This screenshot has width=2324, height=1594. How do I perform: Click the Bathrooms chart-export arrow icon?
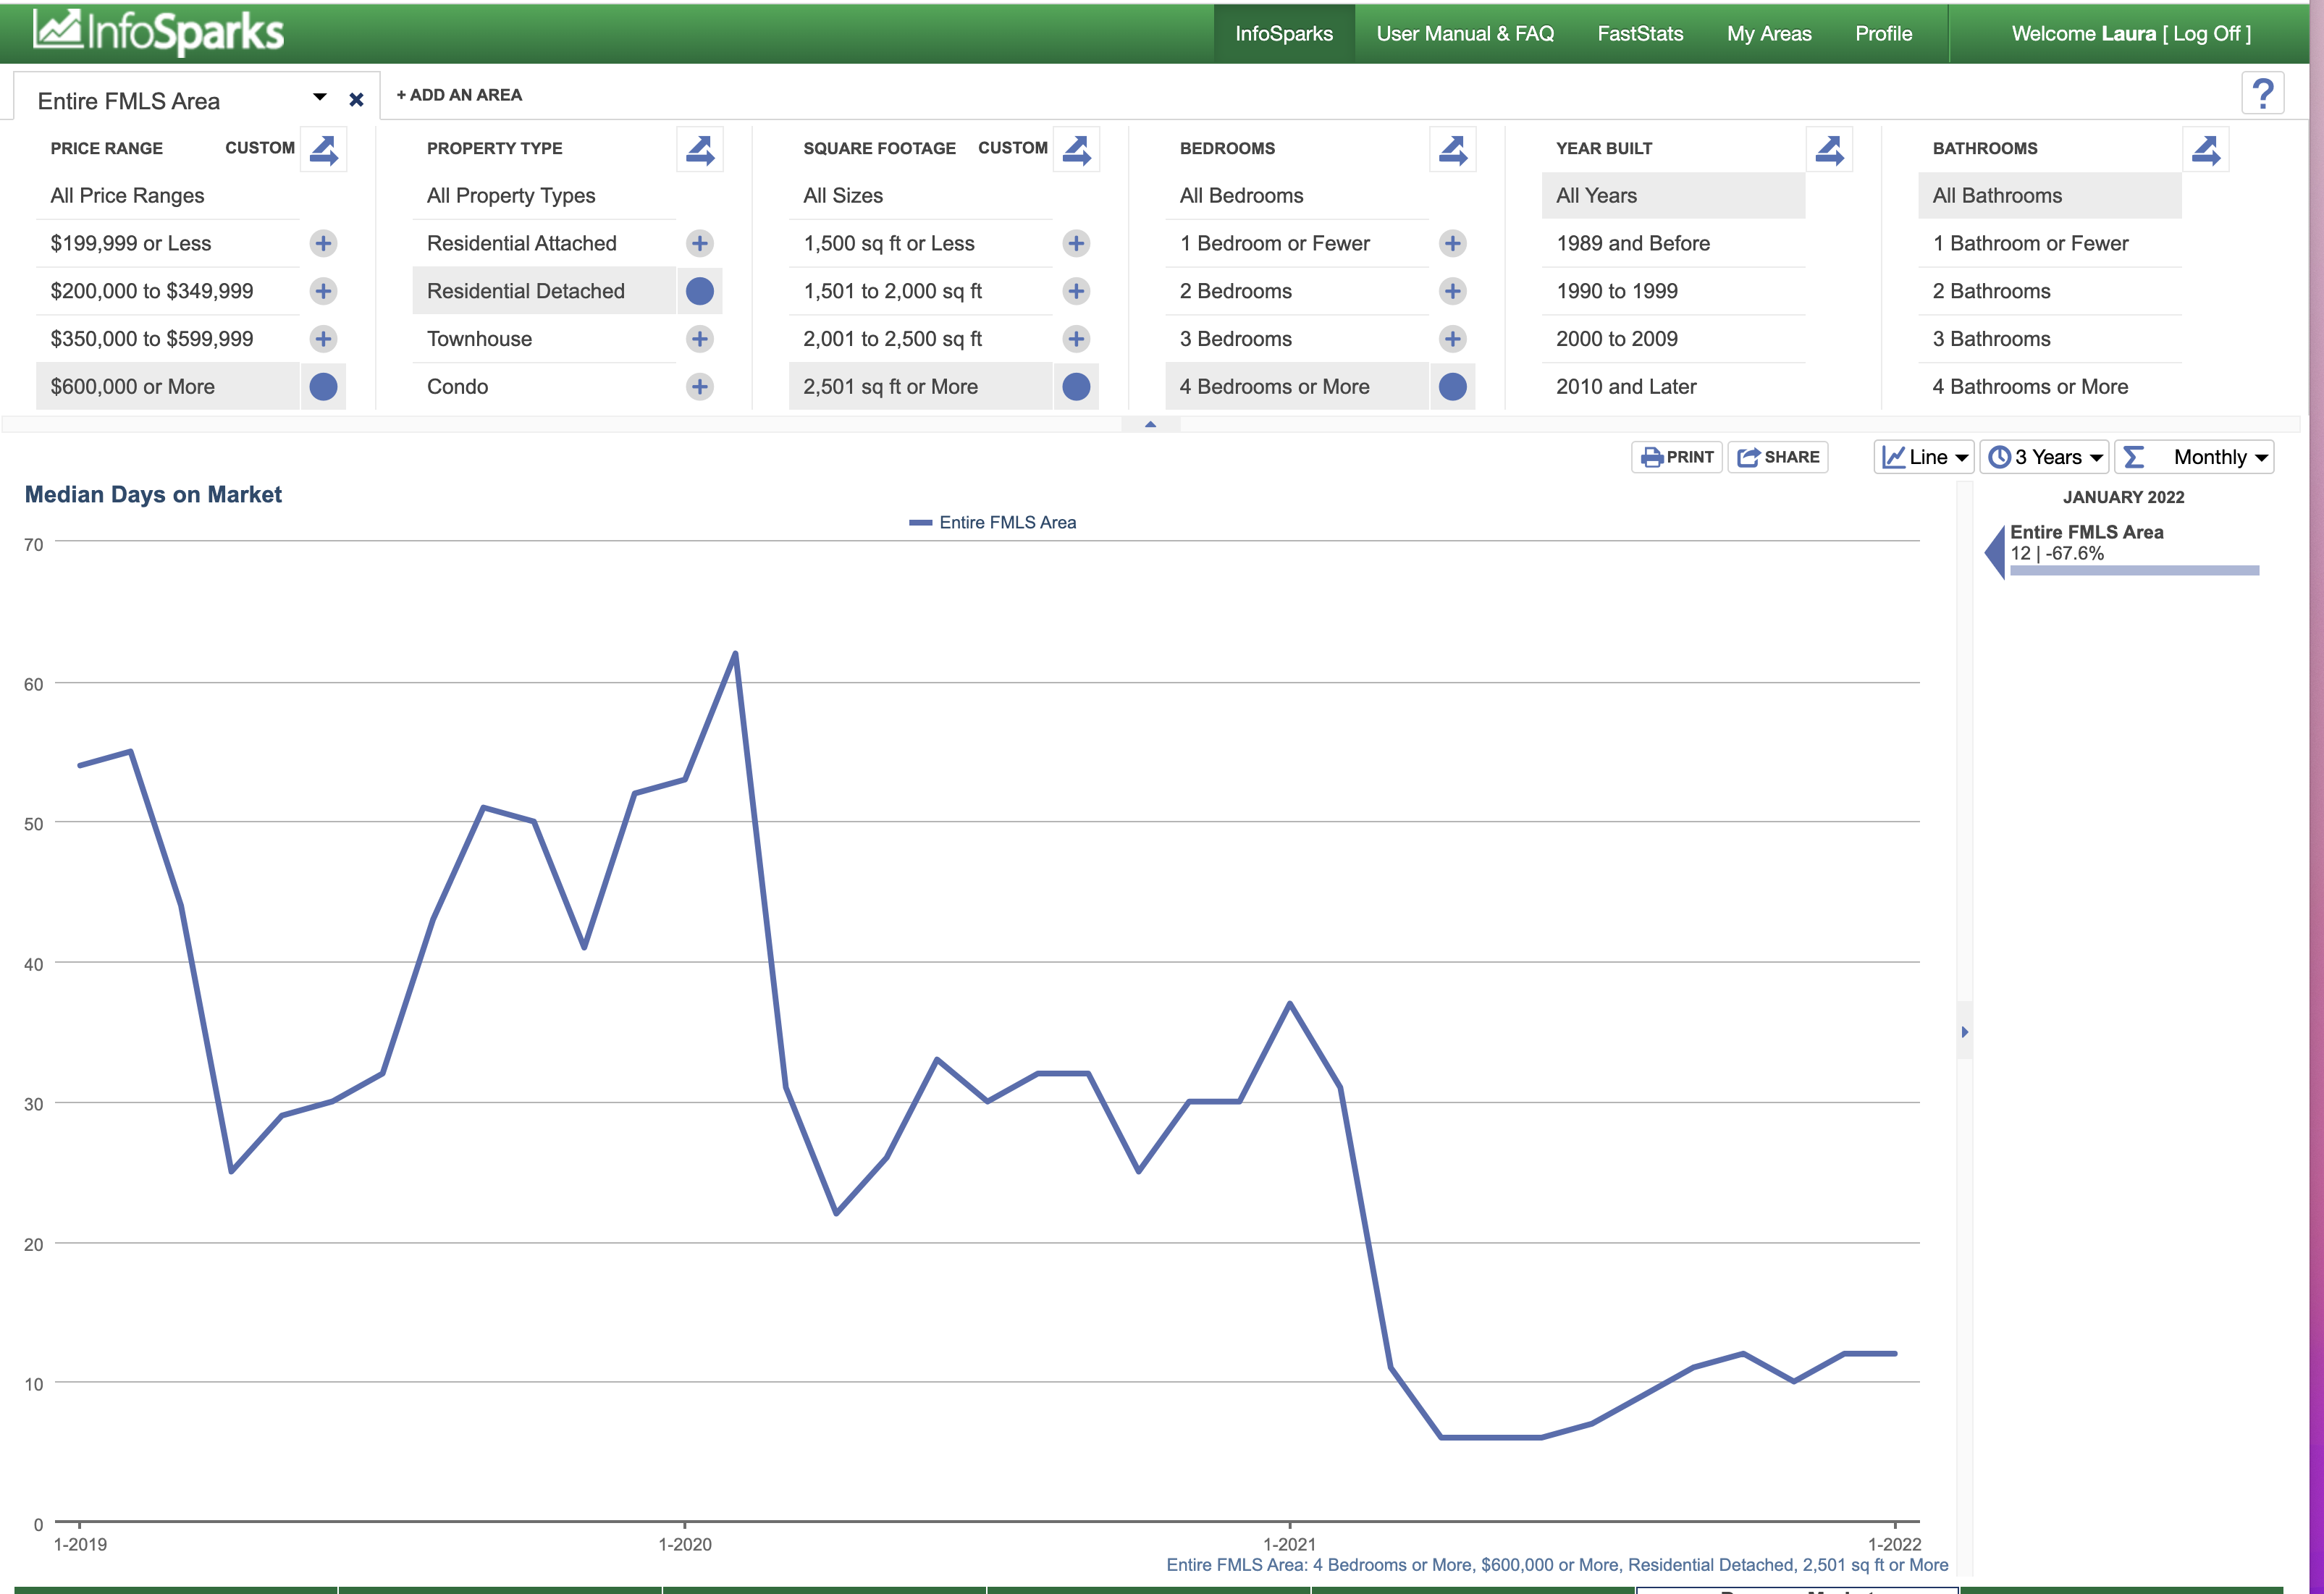tap(2205, 150)
